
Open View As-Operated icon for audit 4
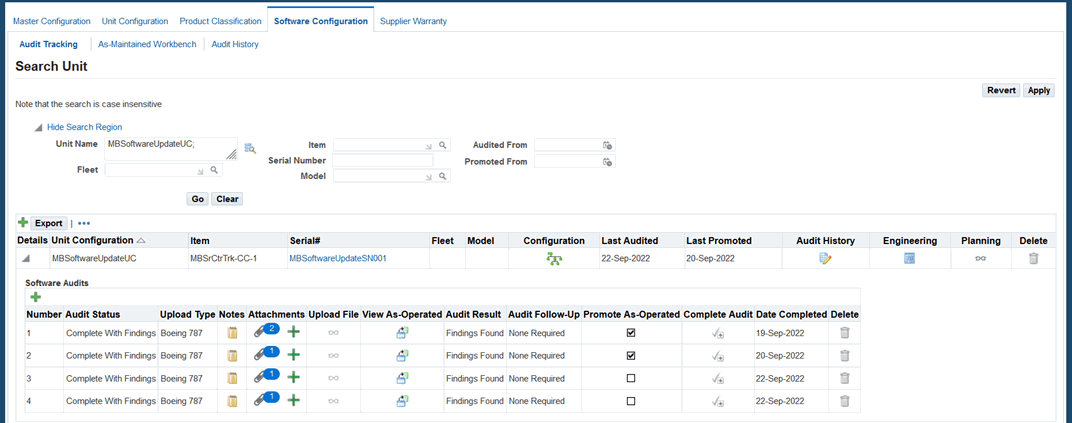click(402, 401)
